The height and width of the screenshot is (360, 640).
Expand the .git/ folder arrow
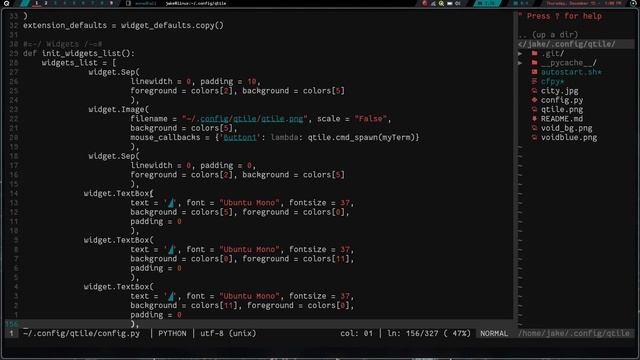pos(520,53)
